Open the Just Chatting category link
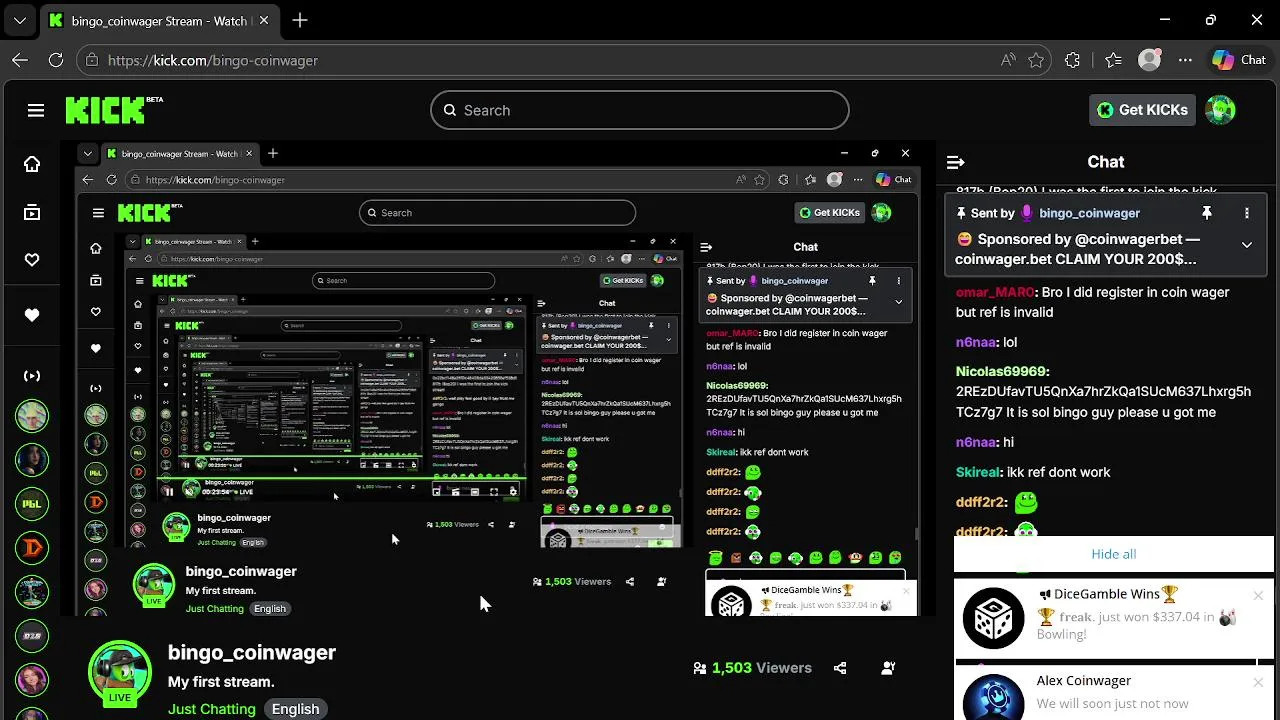Screen dimensions: 1280x720 [212, 709]
